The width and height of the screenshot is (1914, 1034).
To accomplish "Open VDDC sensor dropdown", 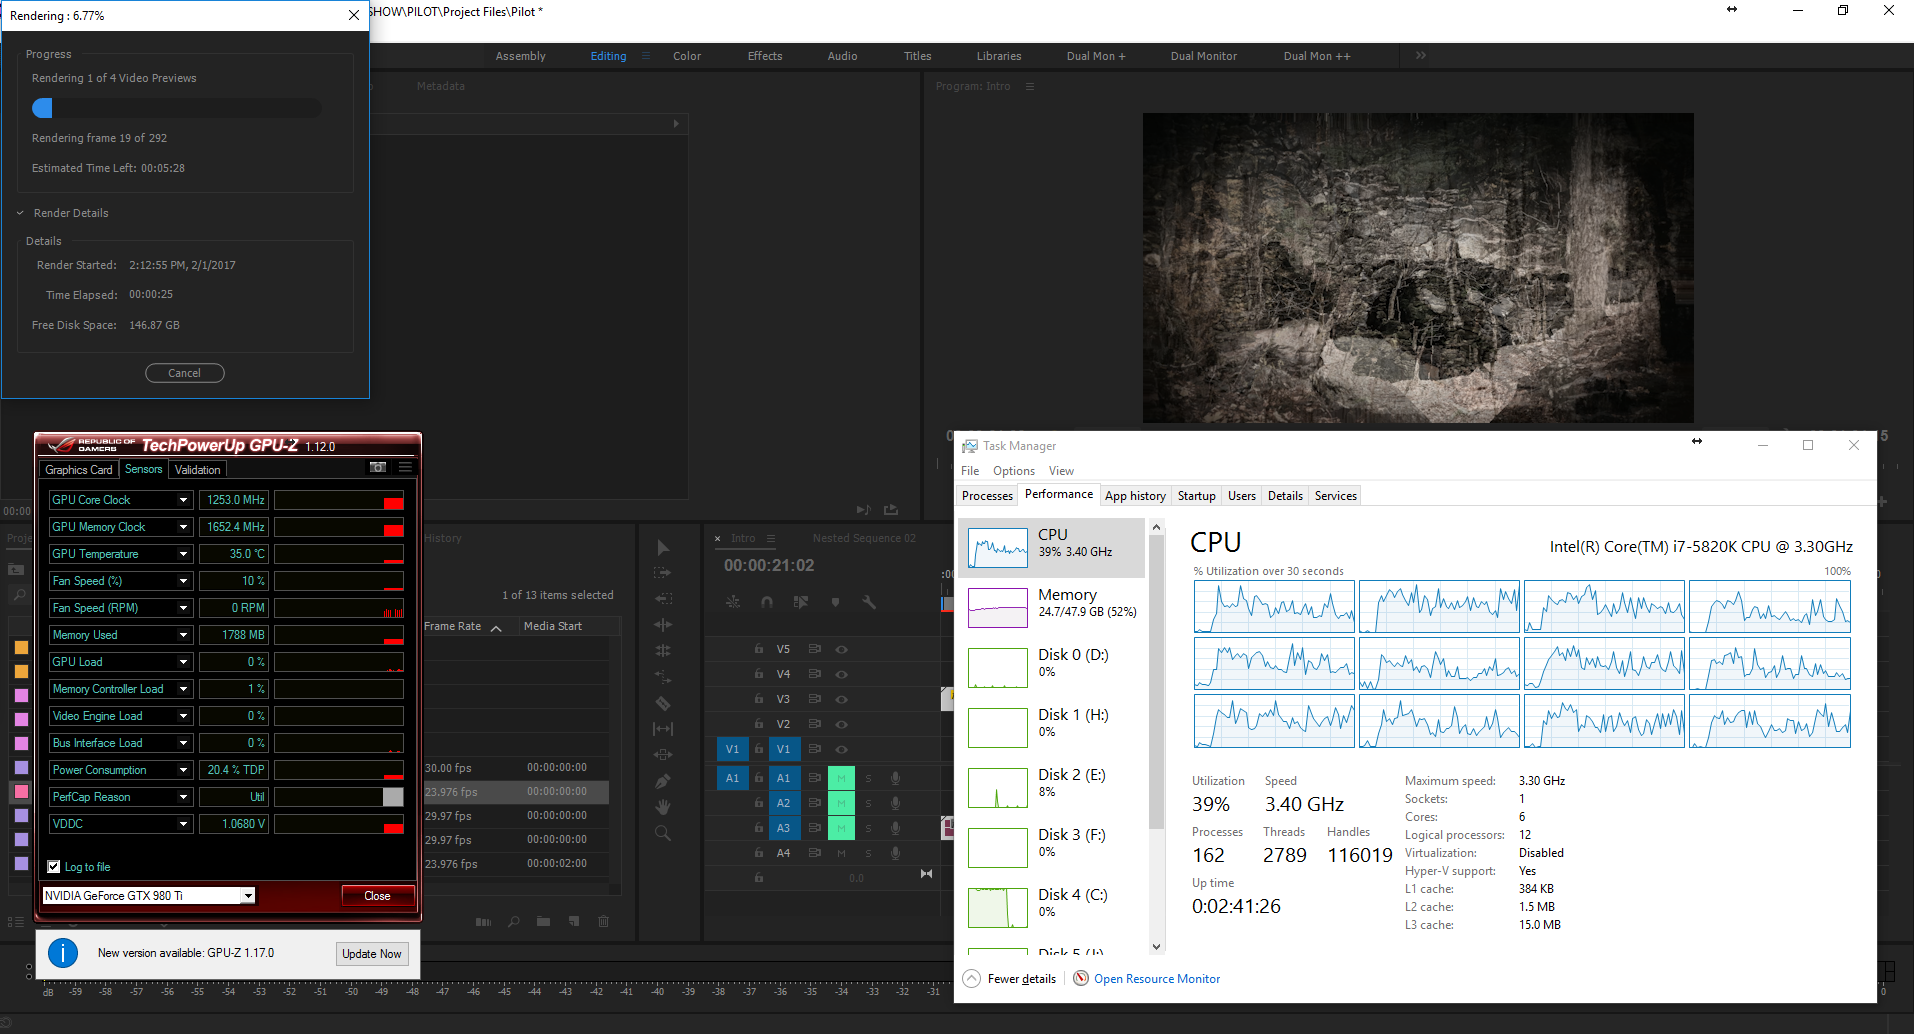I will 183,824.
